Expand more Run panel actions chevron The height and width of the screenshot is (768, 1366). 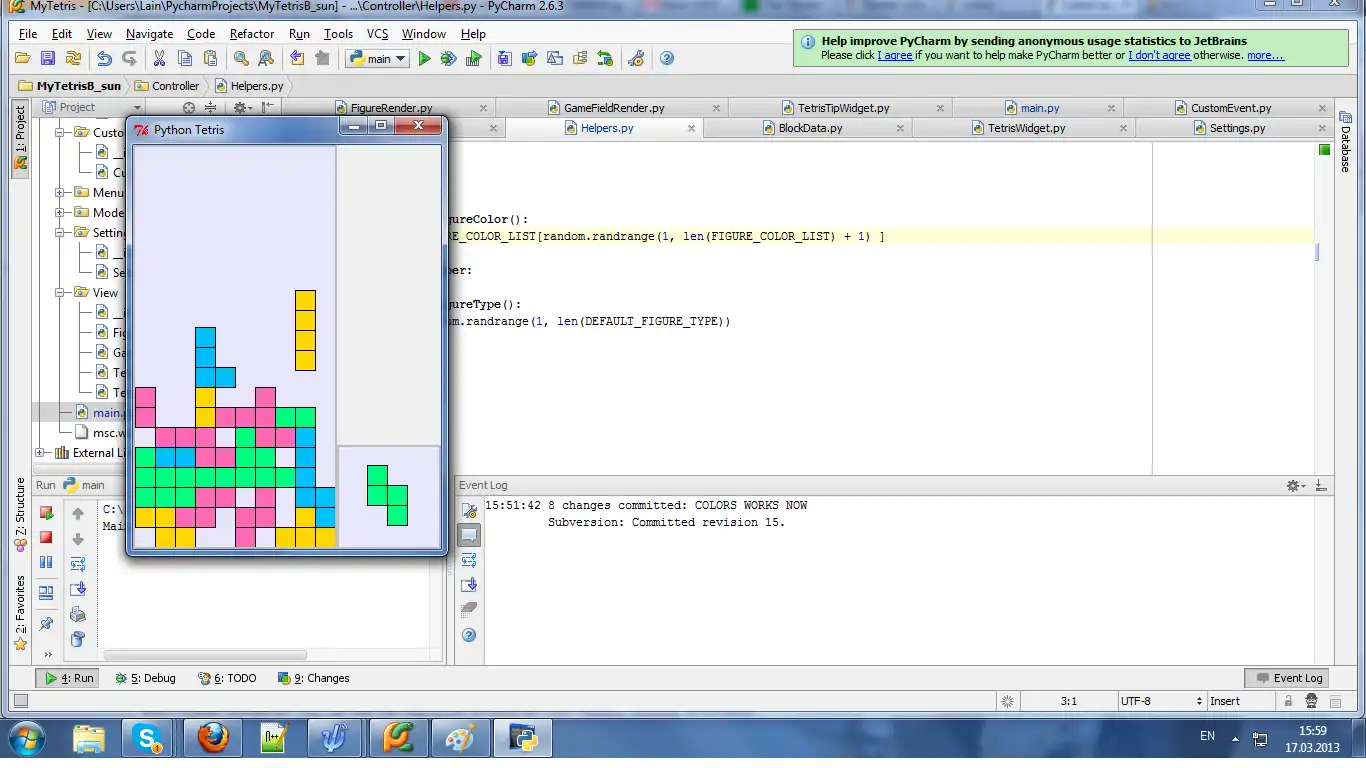click(x=46, y=654)
